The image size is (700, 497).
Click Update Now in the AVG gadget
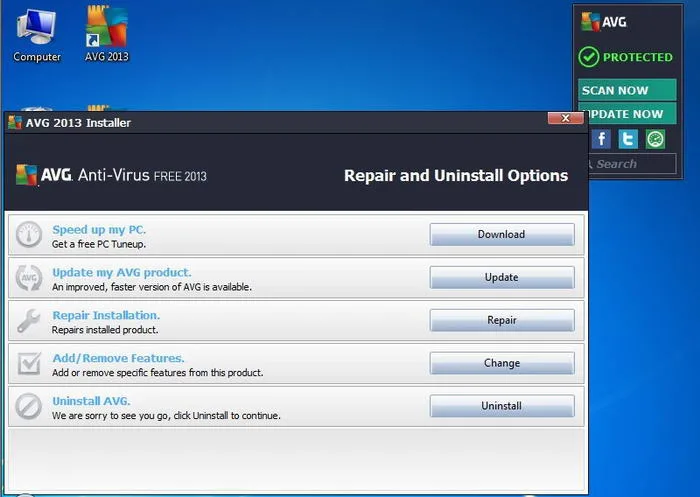(x=629, y=113)
